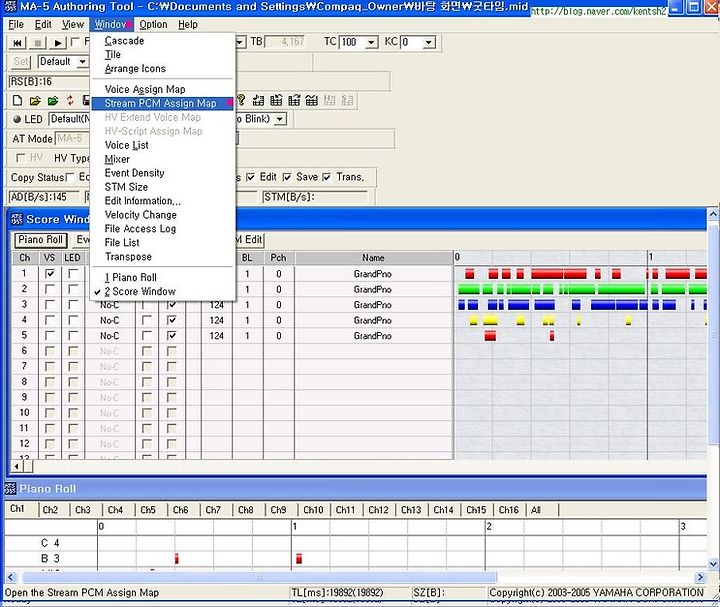Start playback with the play button
This screenshot has height=607, width=720.
[x=58, y=43]
